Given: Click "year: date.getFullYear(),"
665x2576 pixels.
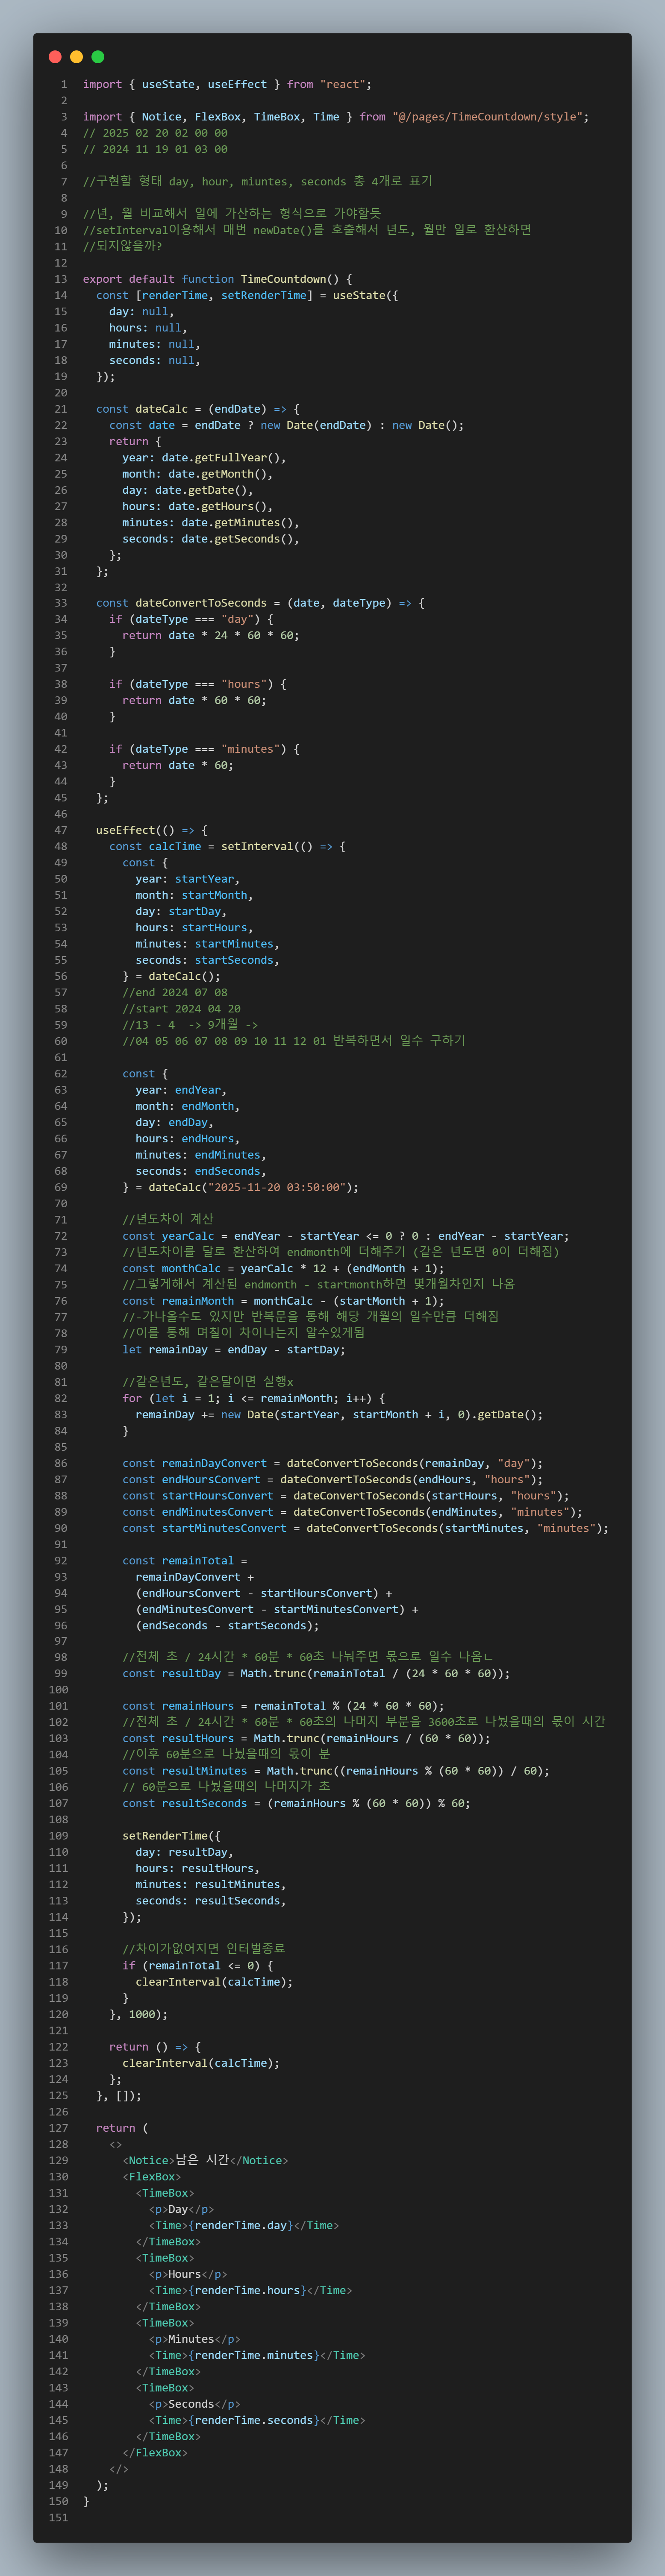Looking at the screenshot, I should tap(204, 458).
